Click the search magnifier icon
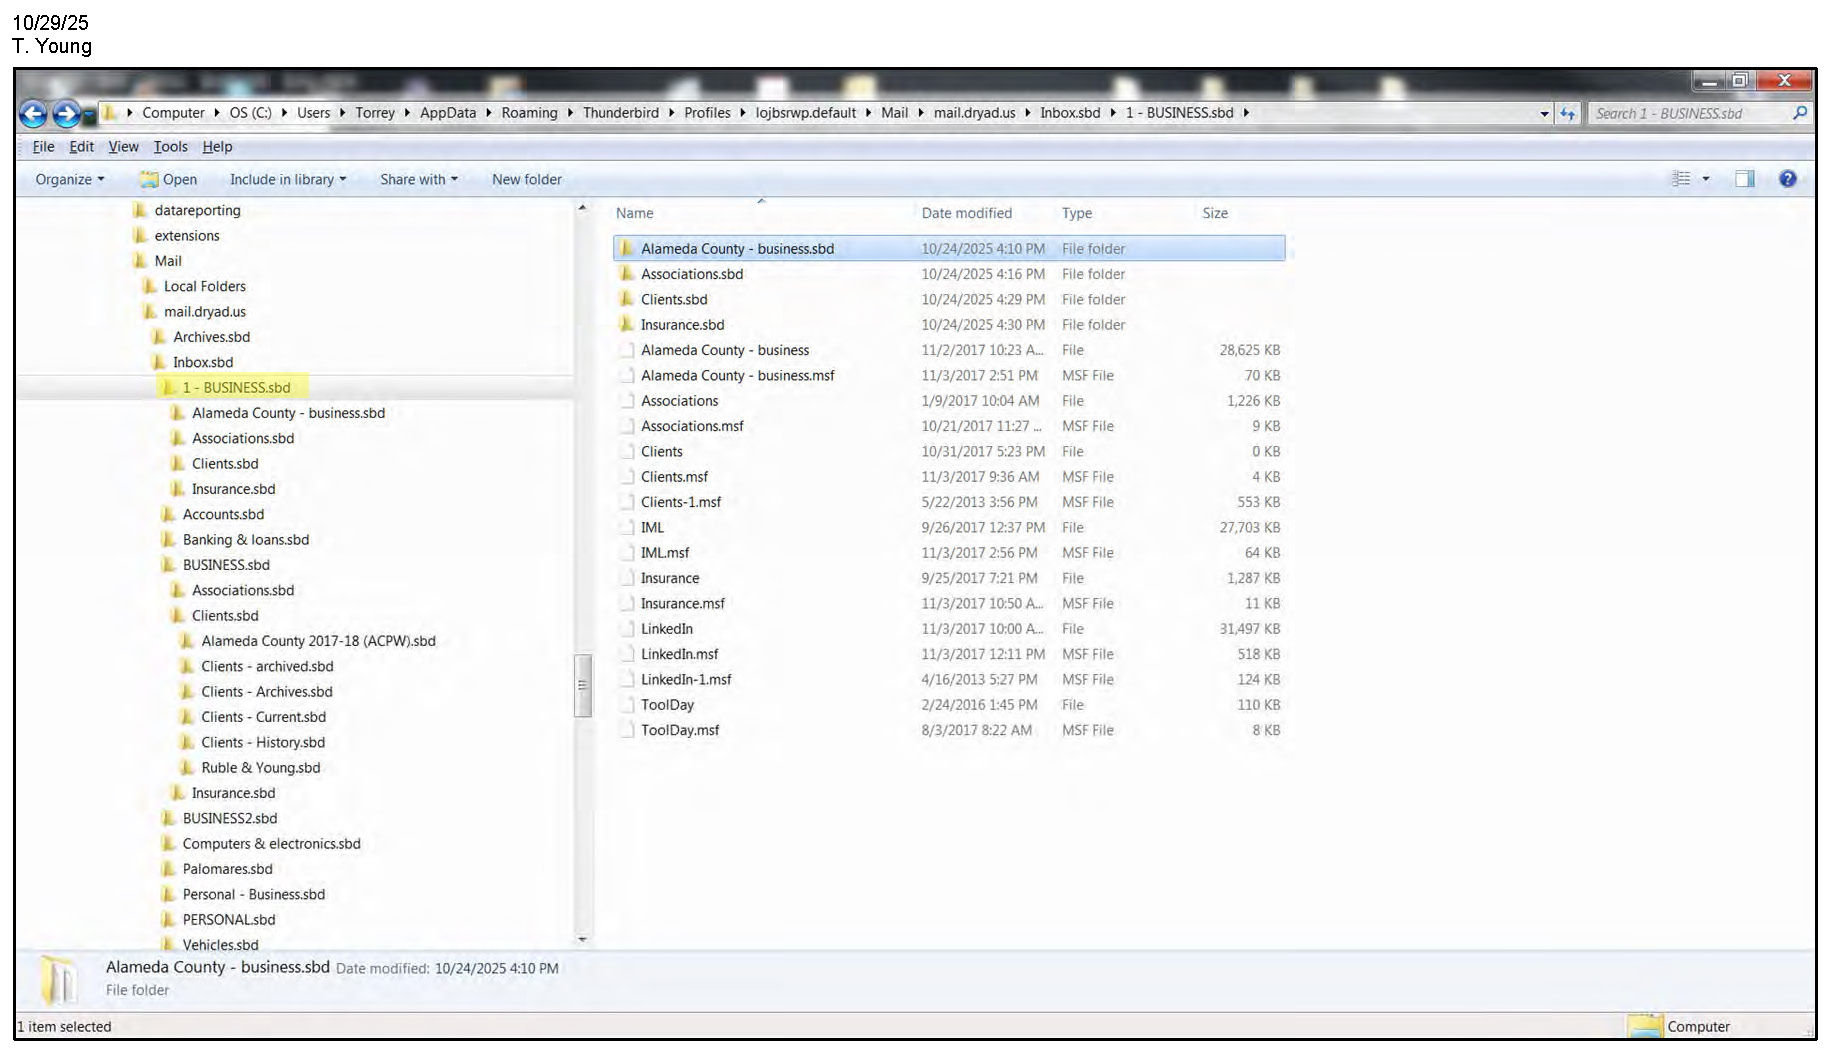The width and height of the screenshot is (1839, 1053). point(1800,113)
